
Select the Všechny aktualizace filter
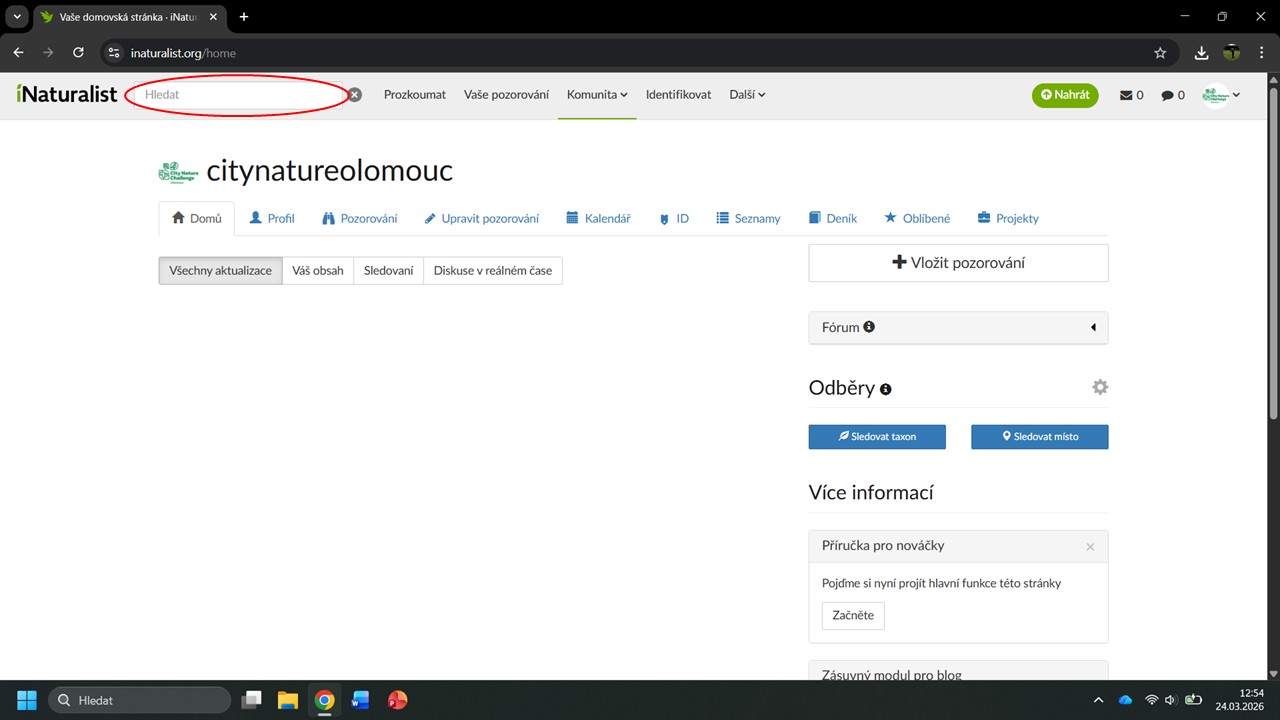tap(220, 270)
